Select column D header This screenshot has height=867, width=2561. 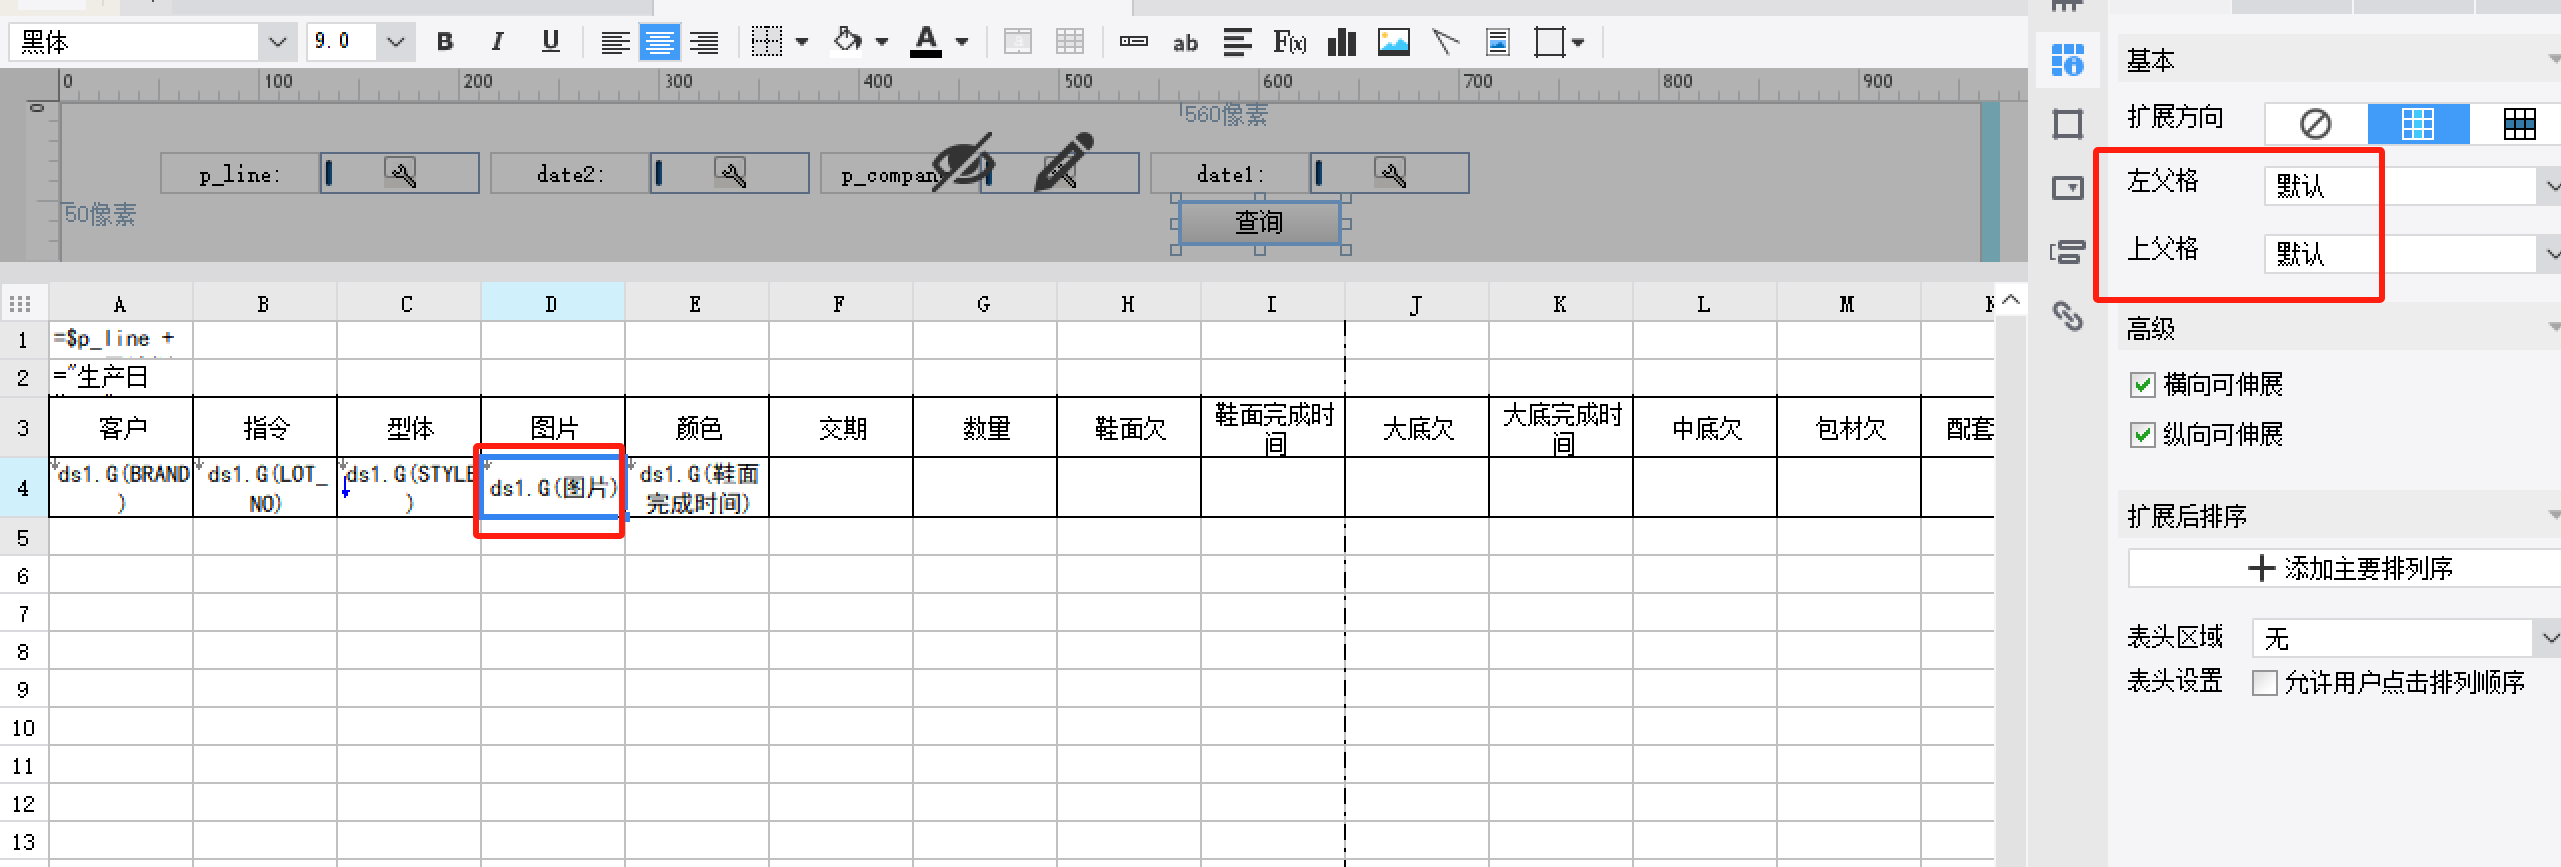point(552,304)
